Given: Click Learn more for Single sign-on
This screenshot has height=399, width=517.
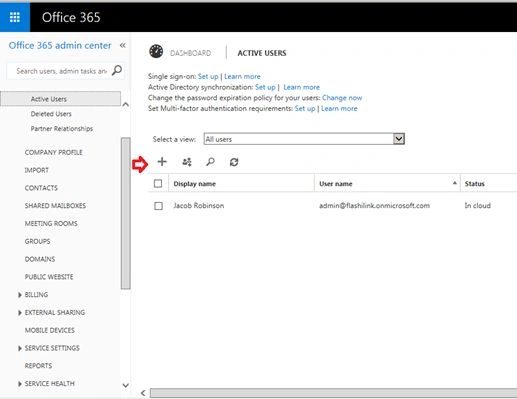Looking at the screenshot, I should (x=242, y=76).
